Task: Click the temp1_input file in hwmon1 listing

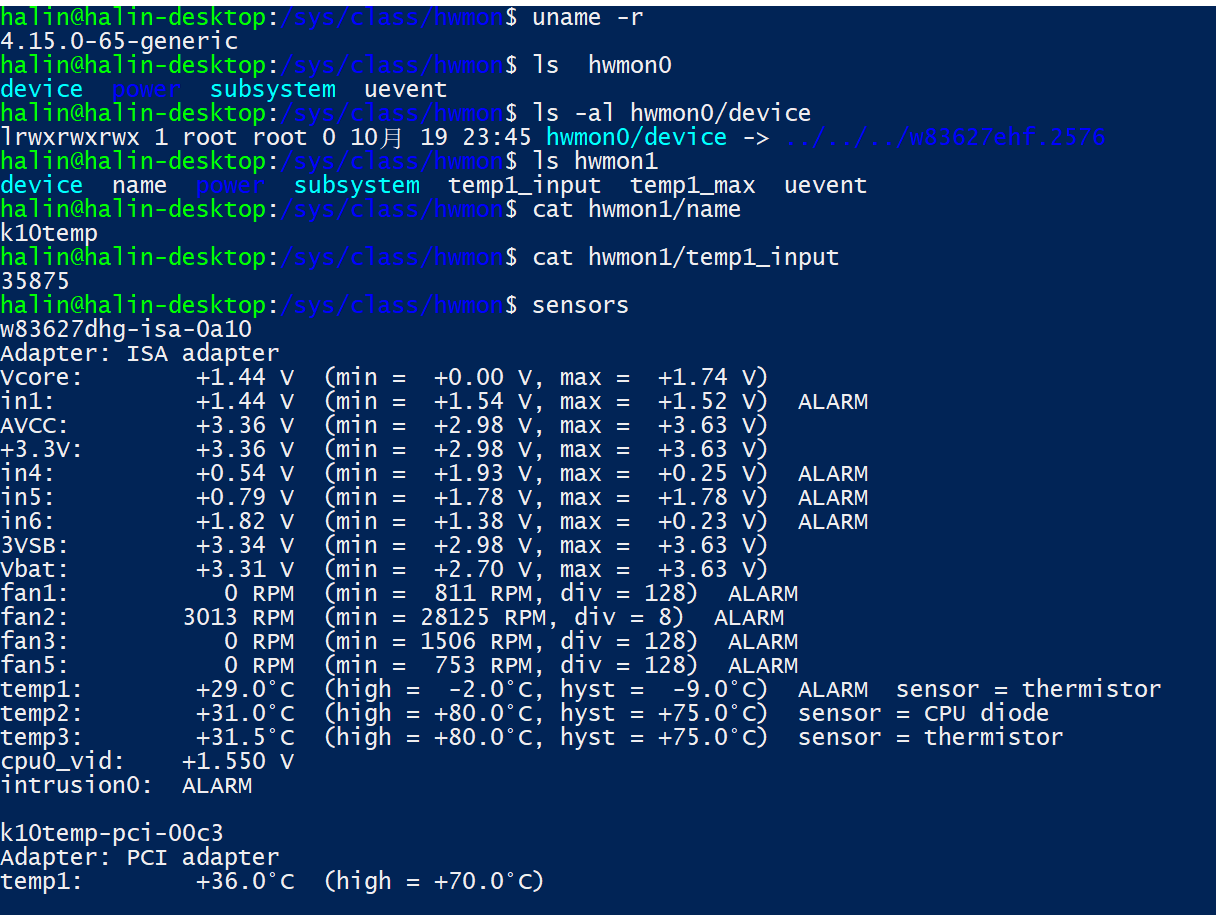Action: [524, 185]
